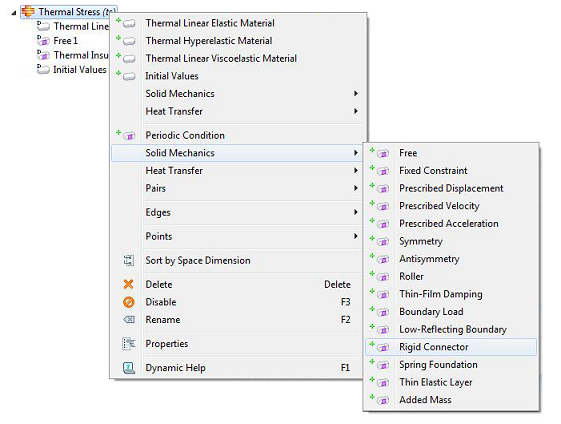561x424 pixels.
Task: Click the Thermal Stress physics node icon
Action: (x=28, y=11)
